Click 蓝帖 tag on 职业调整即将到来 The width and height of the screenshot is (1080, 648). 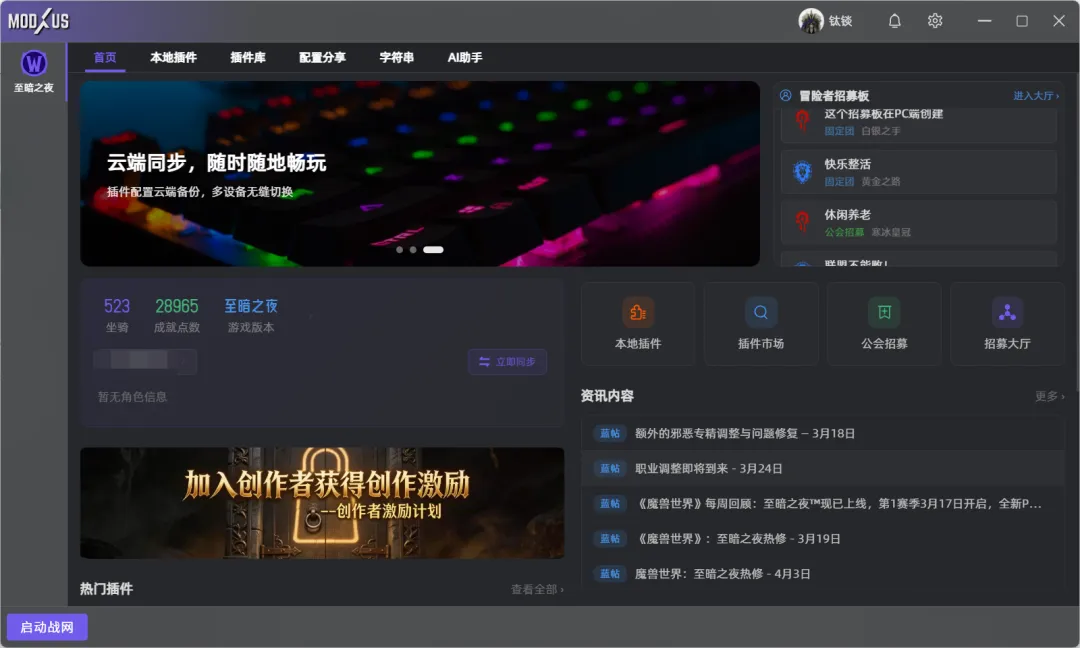(x=610, y=468)
